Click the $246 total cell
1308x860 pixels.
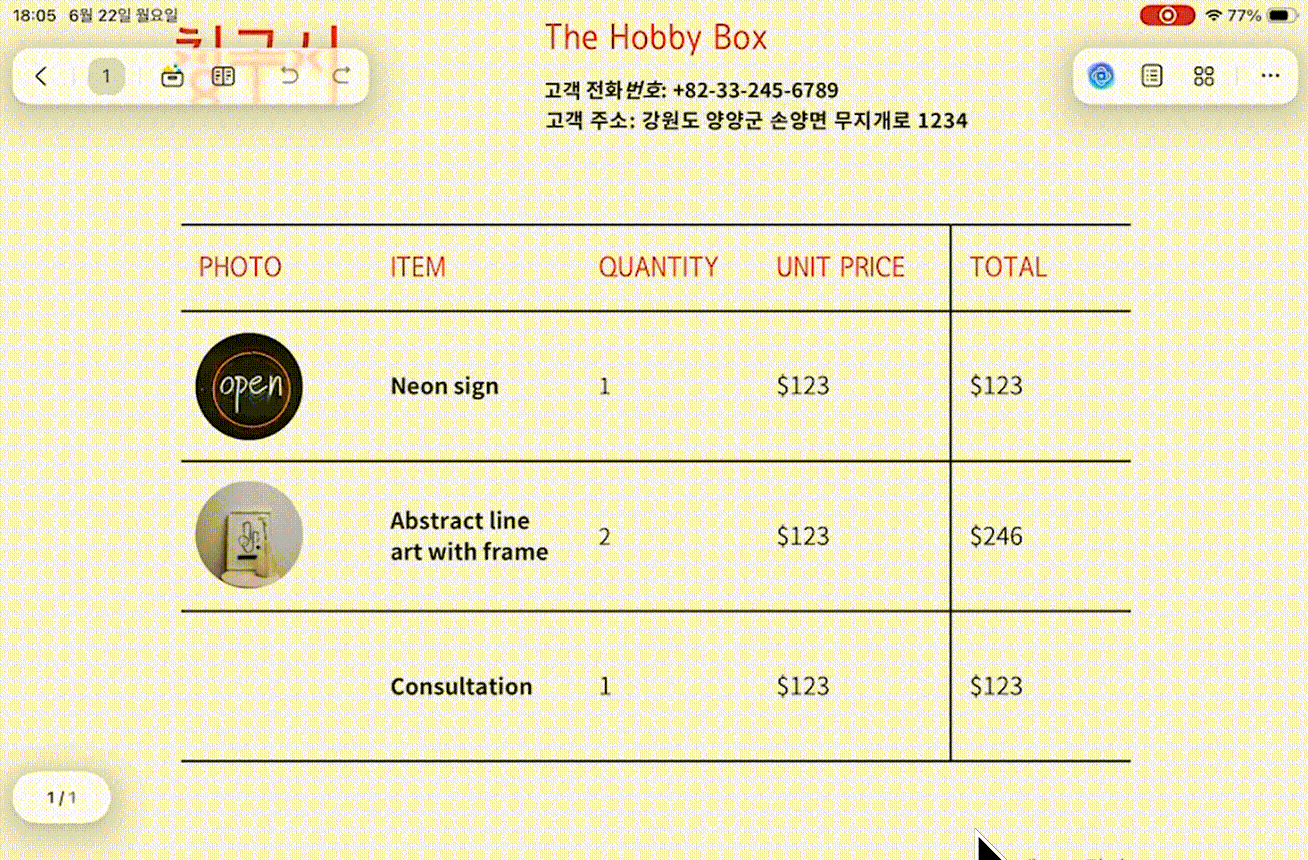(996, 536)
